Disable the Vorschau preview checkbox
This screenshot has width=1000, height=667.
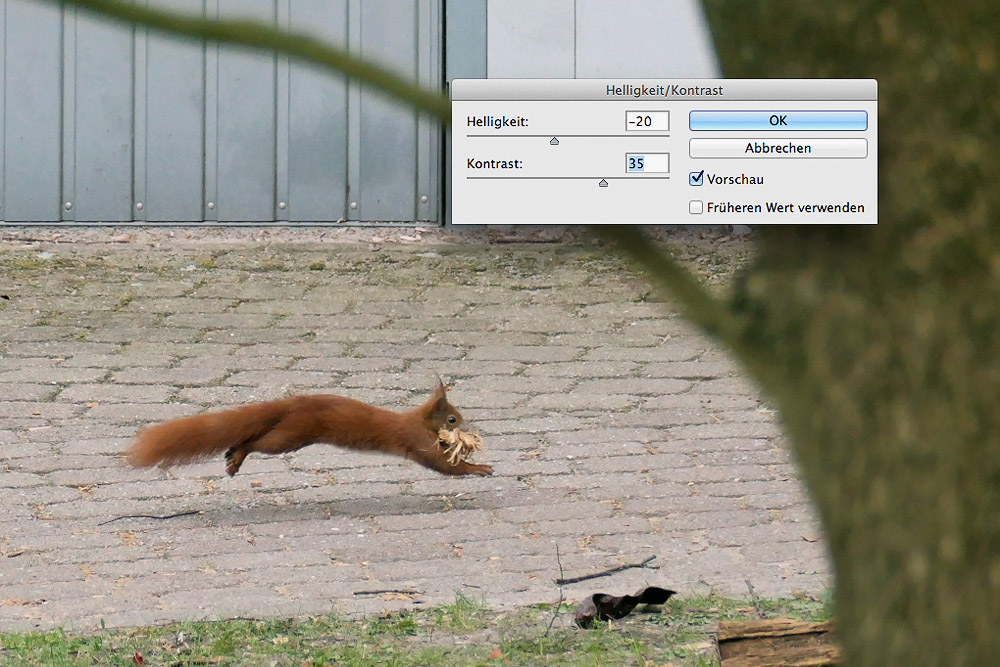(x=697, y=179)
